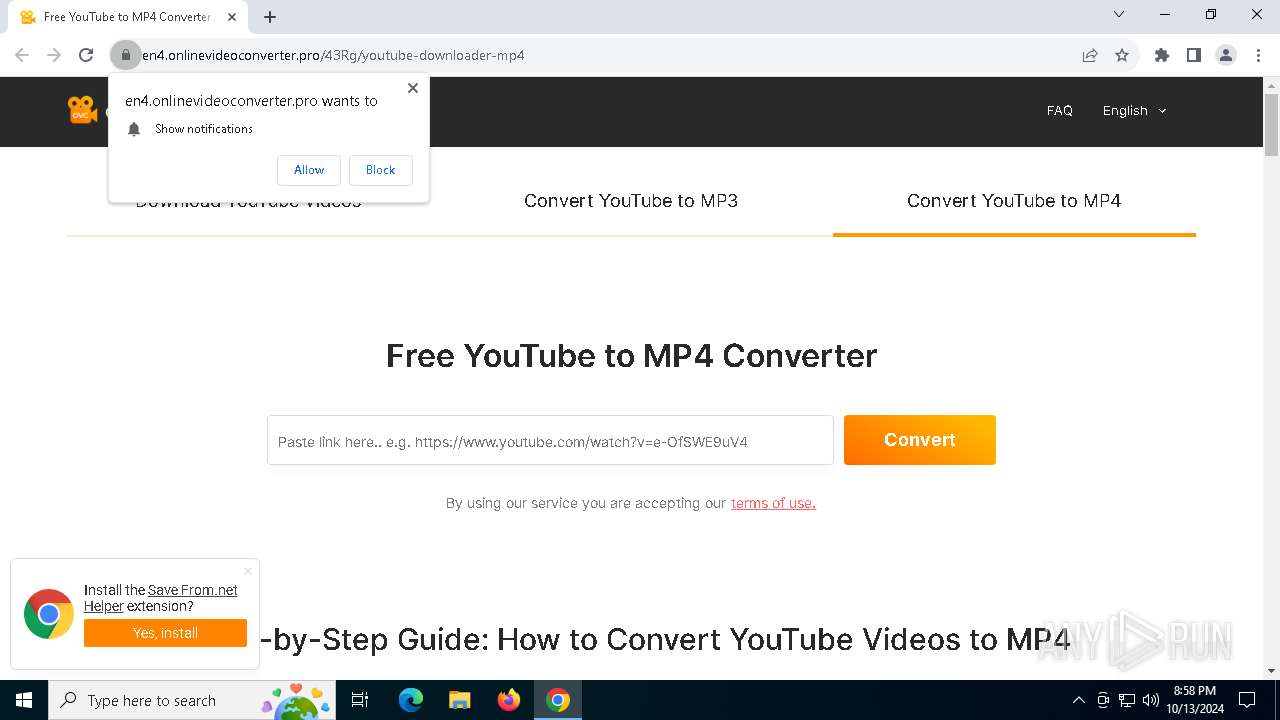The width and height of the screenshot is (1280, 720).
Task: Open Task View on the taskbar
Action: pyautogui.click(x=360, y=700)
